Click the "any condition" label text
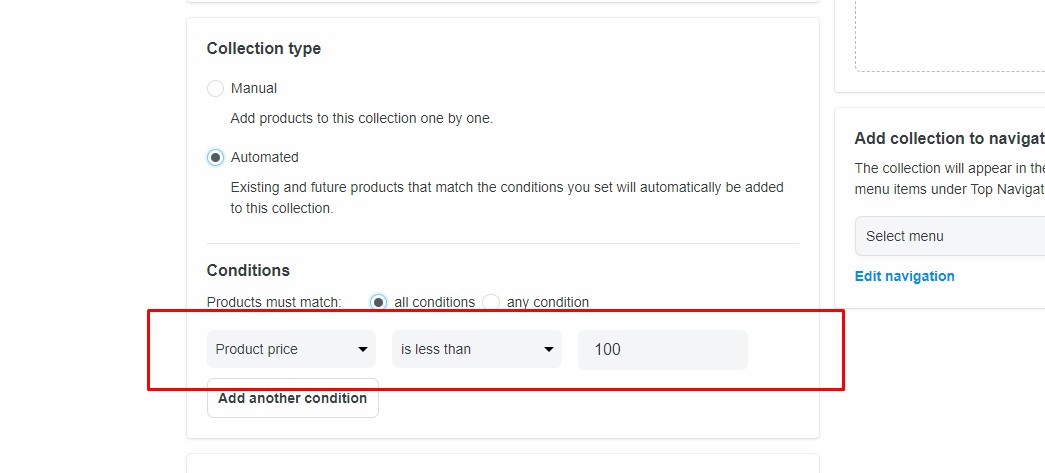The image size is (1045, 473). click(548, 302)
